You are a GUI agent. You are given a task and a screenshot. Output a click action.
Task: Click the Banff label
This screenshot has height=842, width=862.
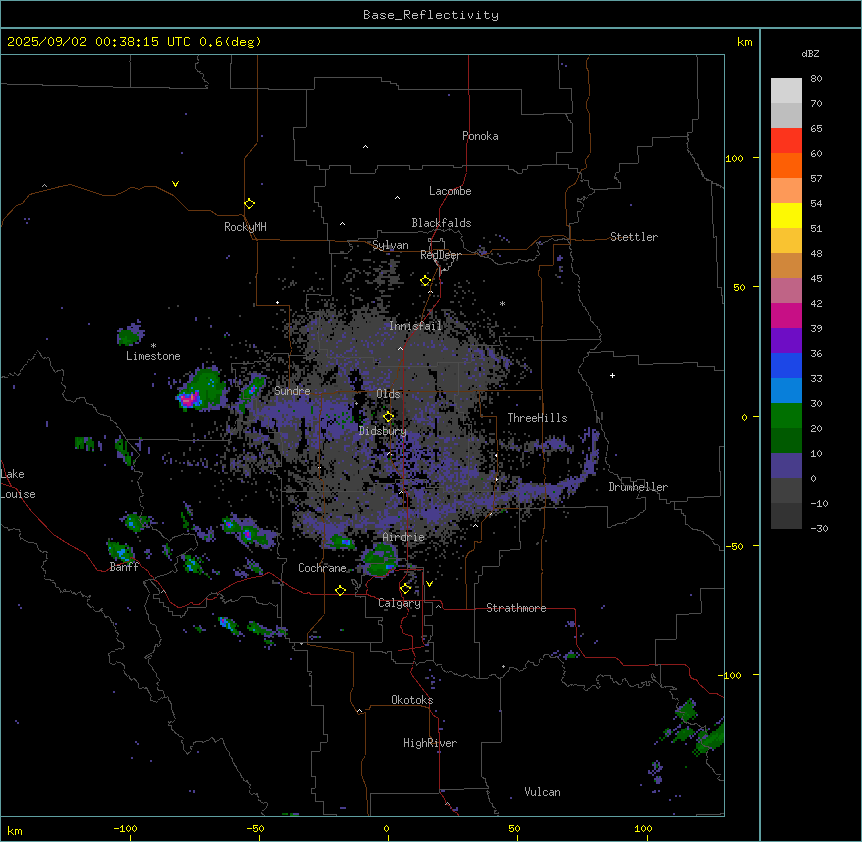click(124, 567)
